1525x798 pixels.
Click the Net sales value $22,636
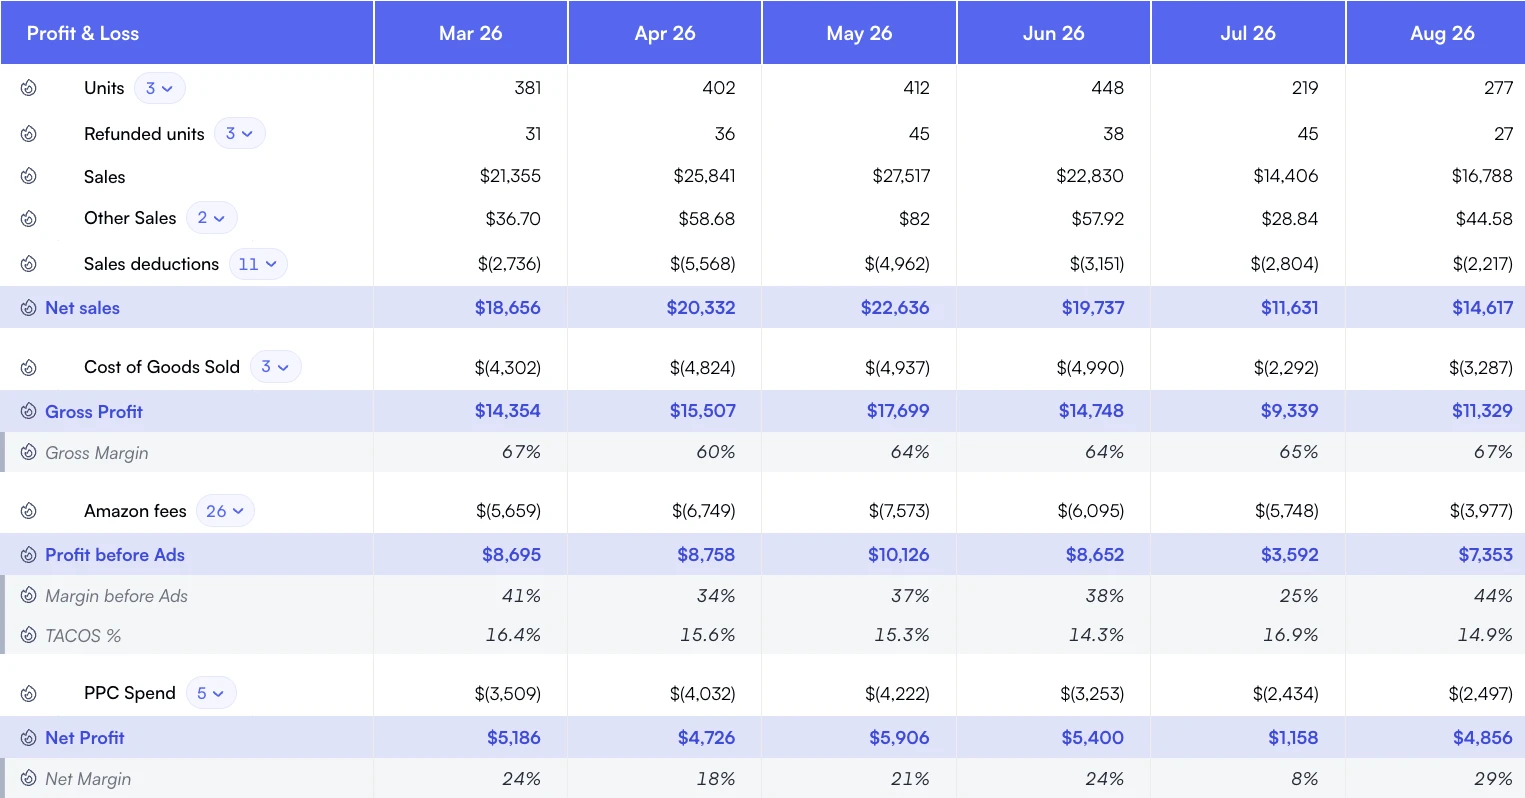pos(895,308)
